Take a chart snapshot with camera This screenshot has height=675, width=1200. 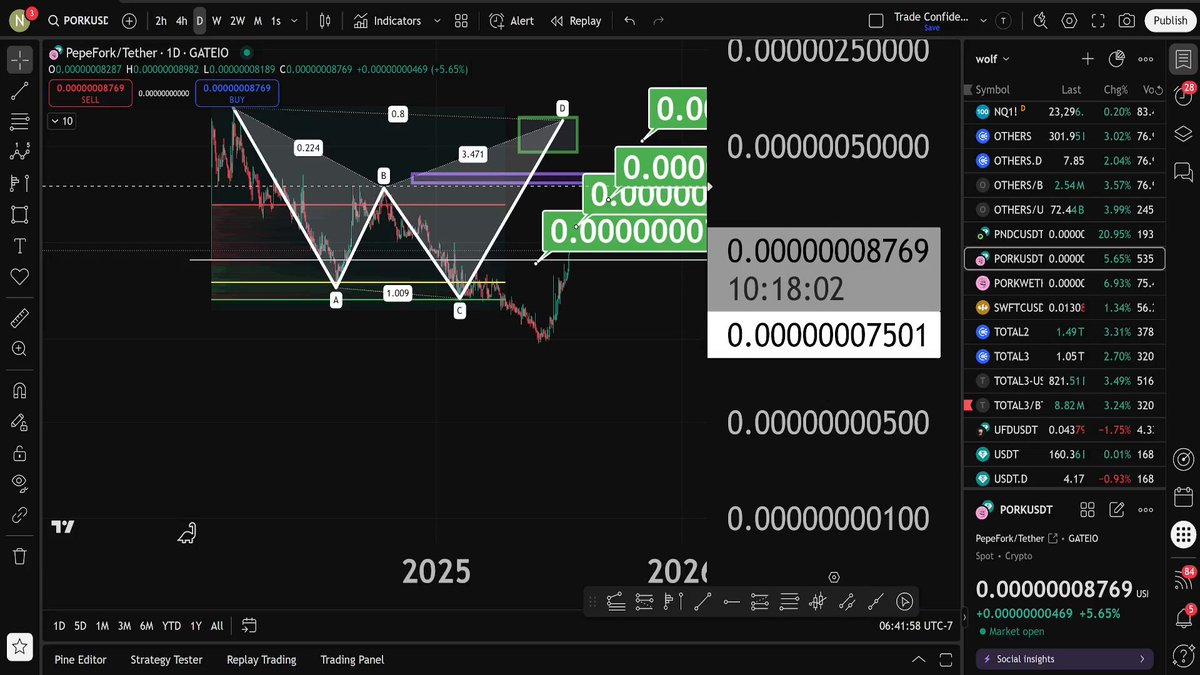pos(1127,20)
